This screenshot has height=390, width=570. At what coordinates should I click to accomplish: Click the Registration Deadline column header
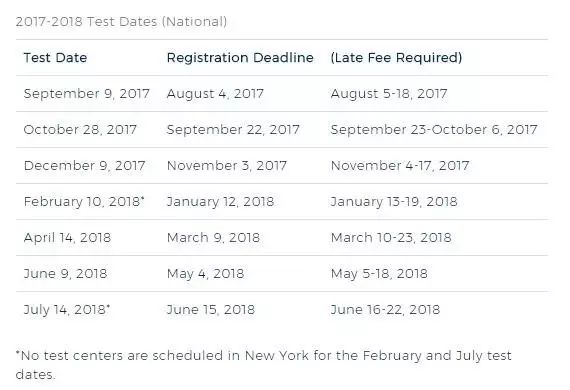pyautogui.click(x=240, y=57)
